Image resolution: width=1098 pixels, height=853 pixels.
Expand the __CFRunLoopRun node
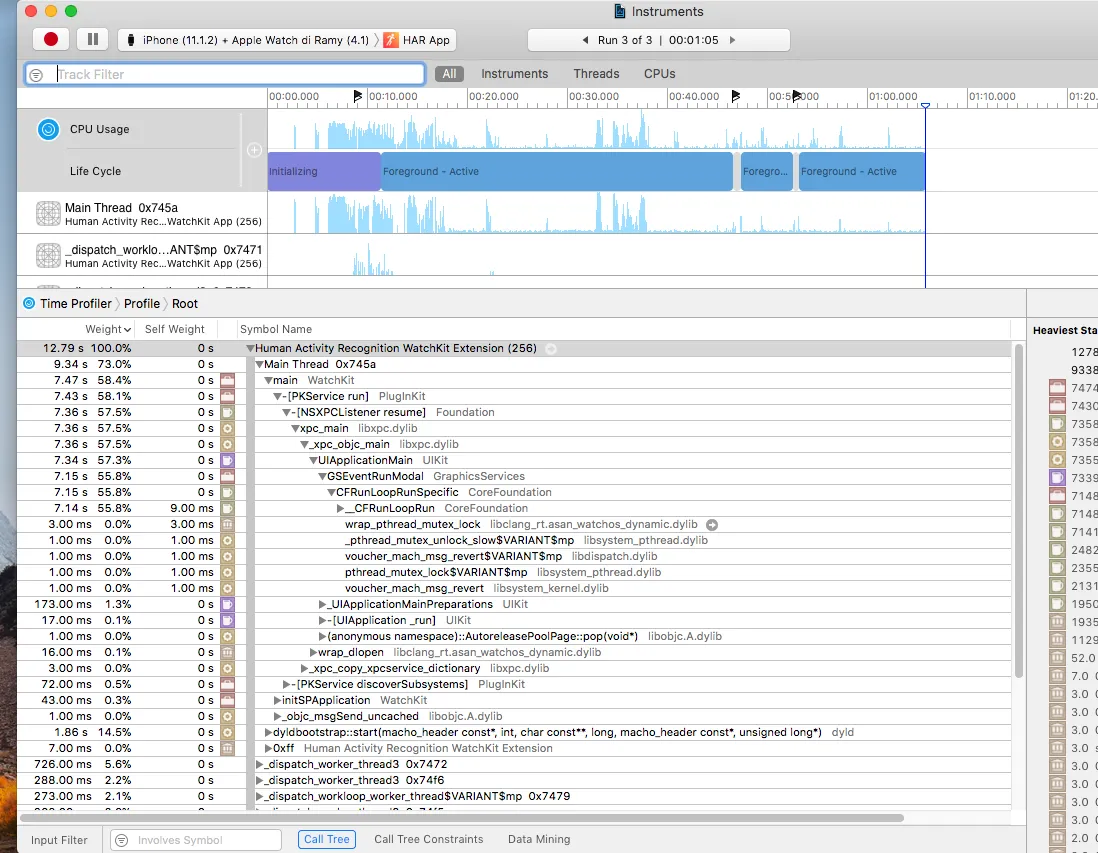(340, 508)
